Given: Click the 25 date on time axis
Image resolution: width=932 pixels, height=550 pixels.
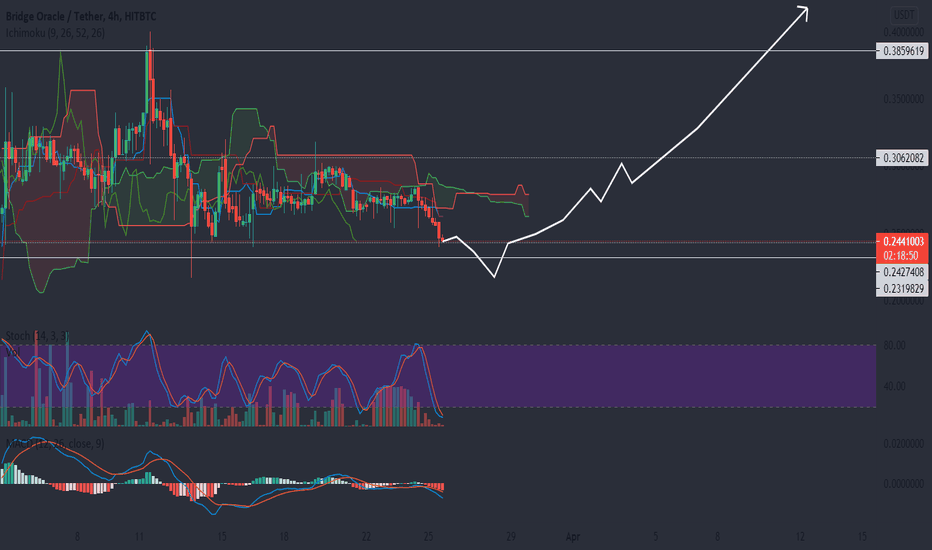Looking at the screenshot, I should 428,537.
